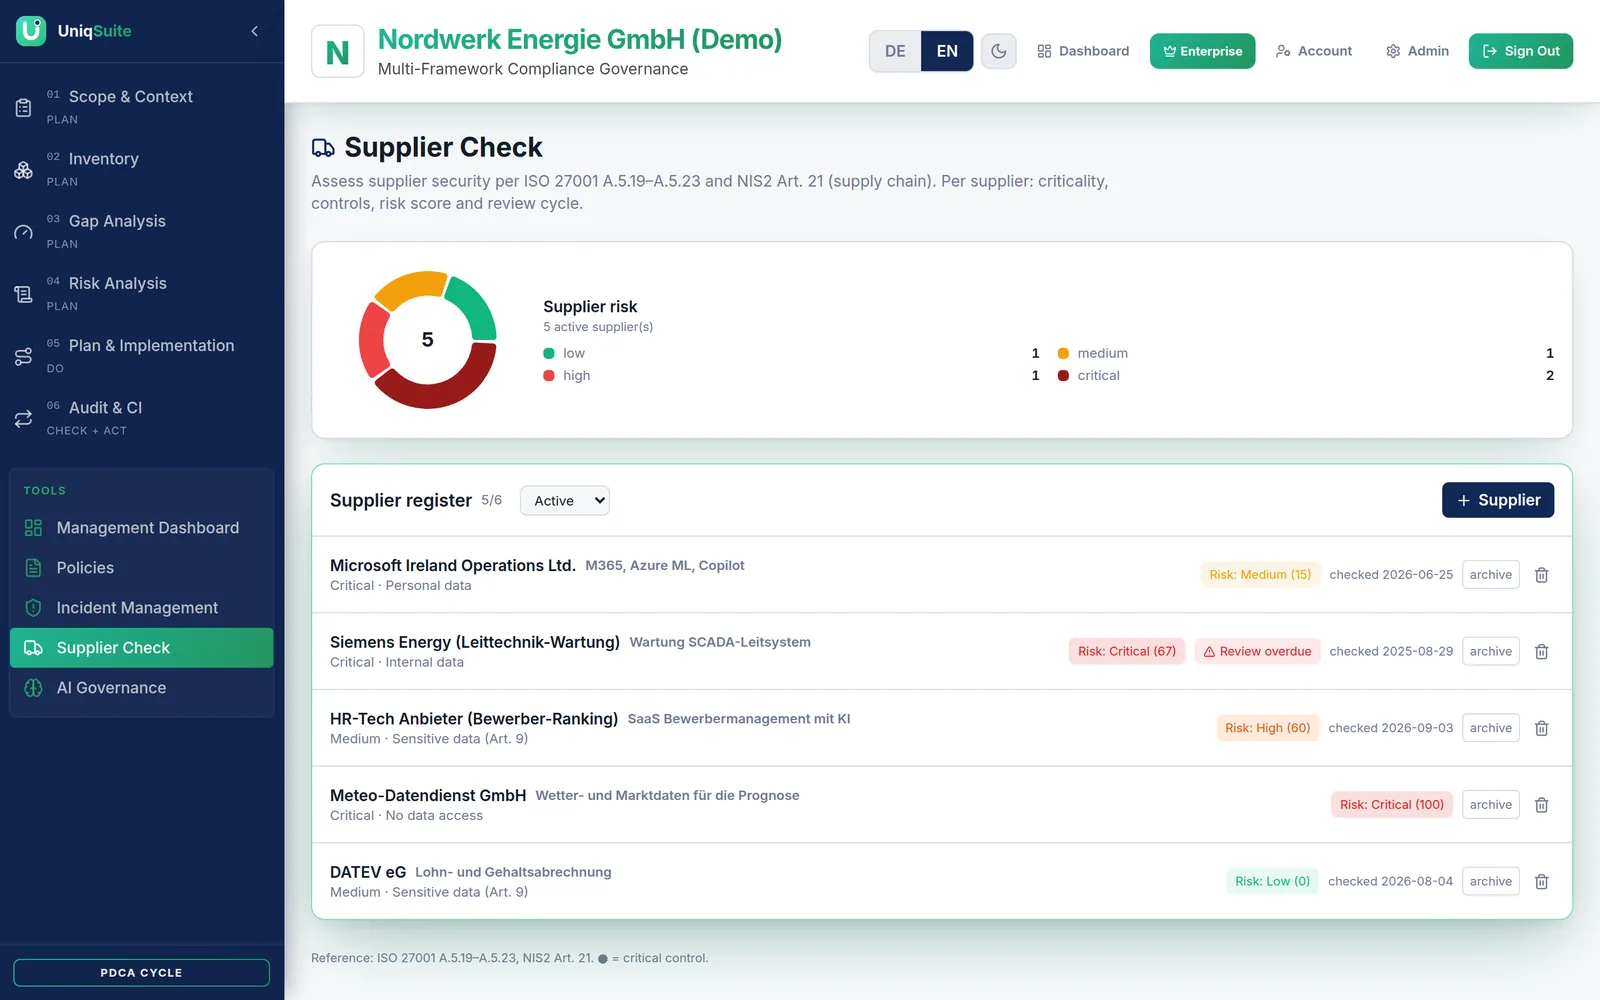This screenshot has height=1000, width=1600.
Task: Delete DATEV eG supplier via trash icon
Action: tap(1541, 882)
